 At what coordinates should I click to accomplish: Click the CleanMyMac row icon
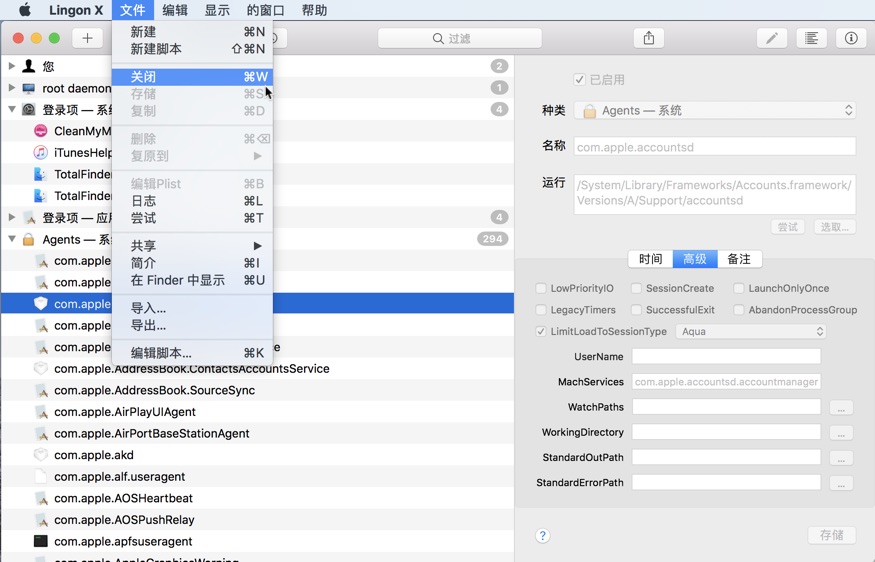41,131
